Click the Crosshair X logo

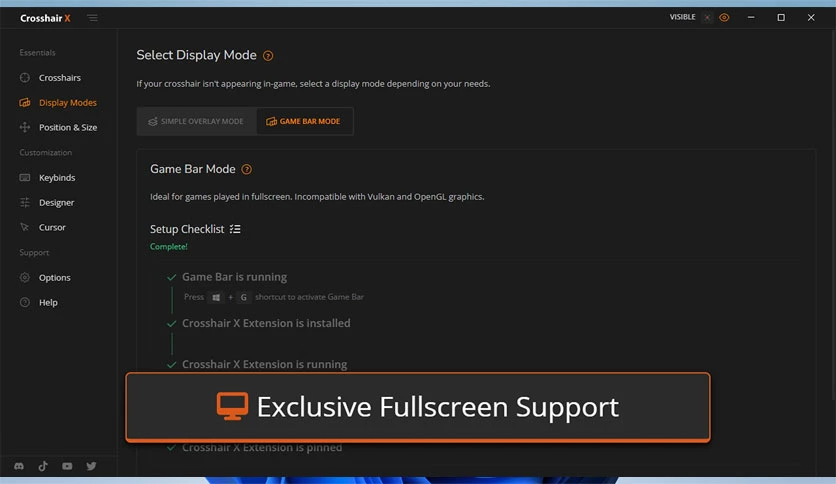(x=45, y=18)
